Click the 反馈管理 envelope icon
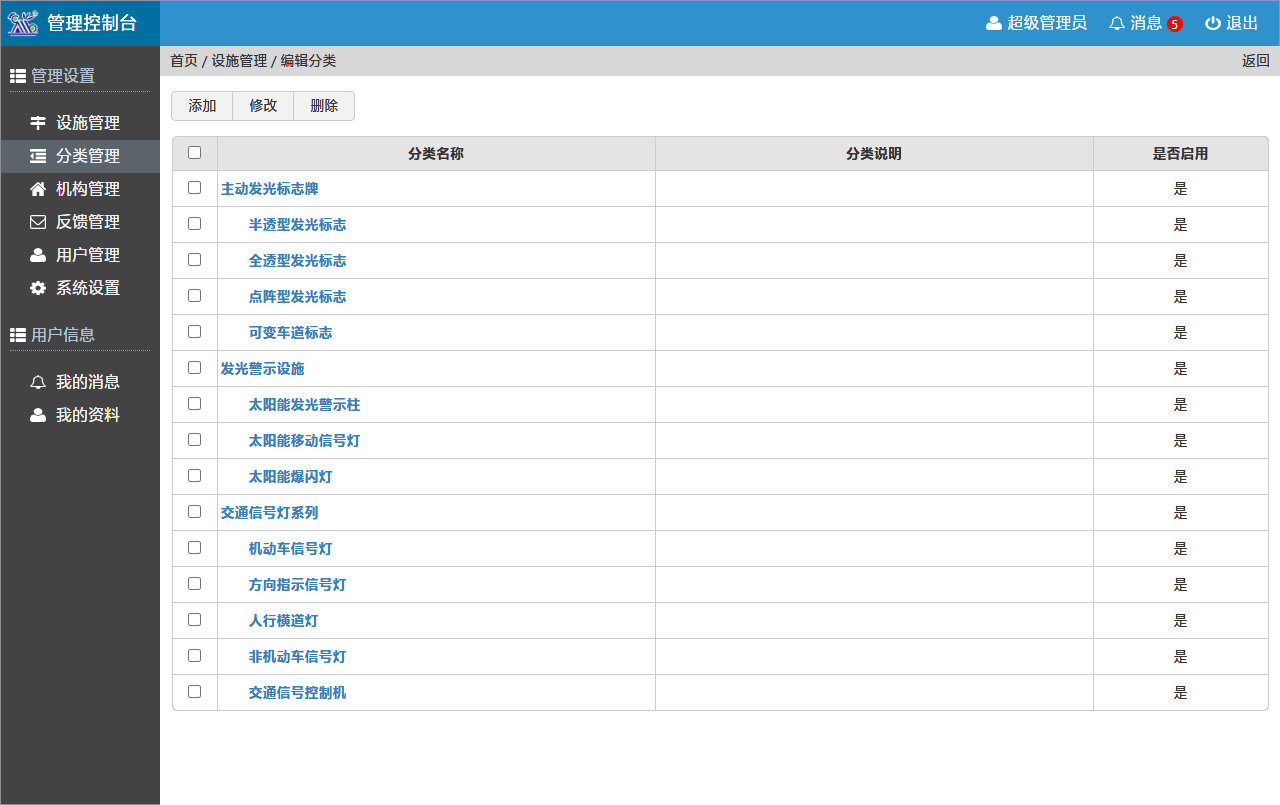1280x805 pixels. coord(38,222)
